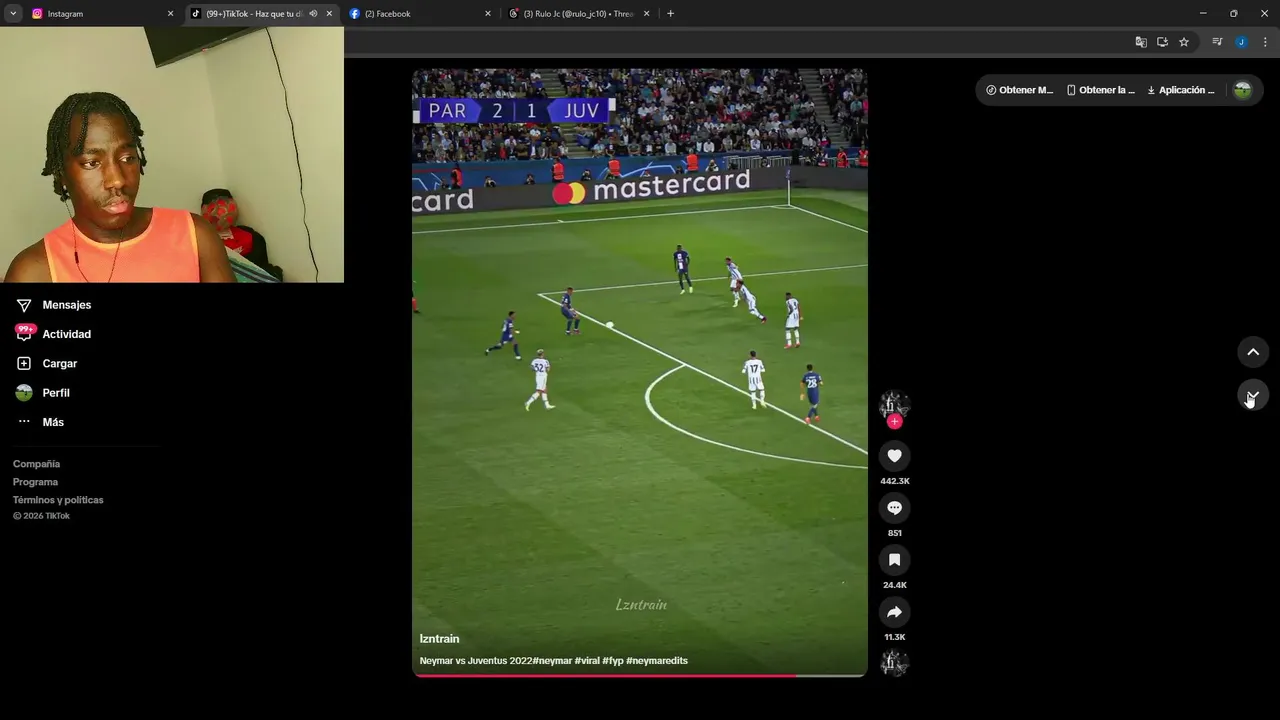Screen dimensions: 1280x720
Task: Open the Chrome profile J avatar
Action: pyautogui.click(x=1241, y=42)
